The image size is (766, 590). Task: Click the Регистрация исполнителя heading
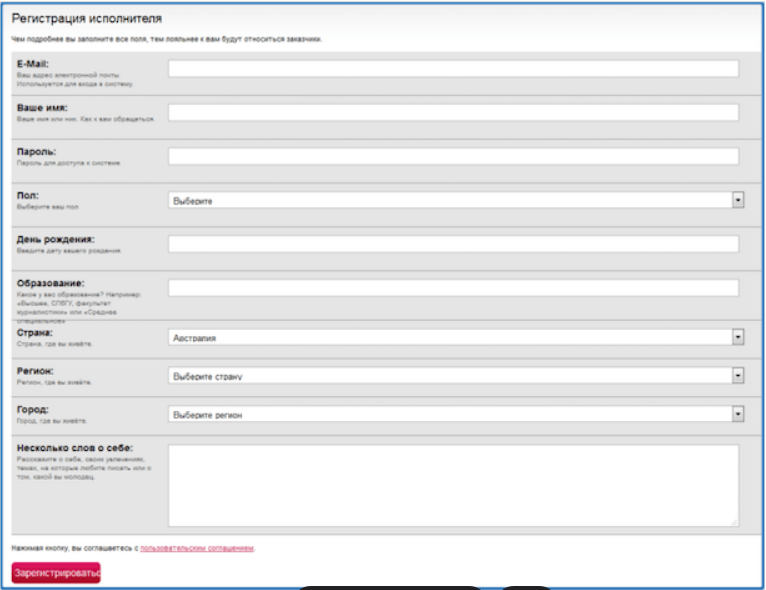coord(86,19)
